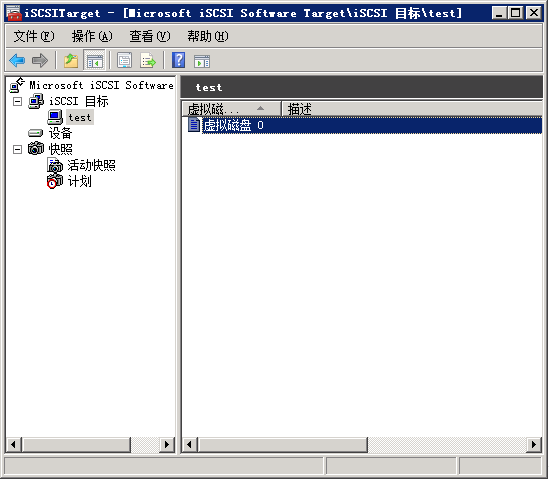Select the test target in the tree
The image size is (549, 480).
pos(80,118)
